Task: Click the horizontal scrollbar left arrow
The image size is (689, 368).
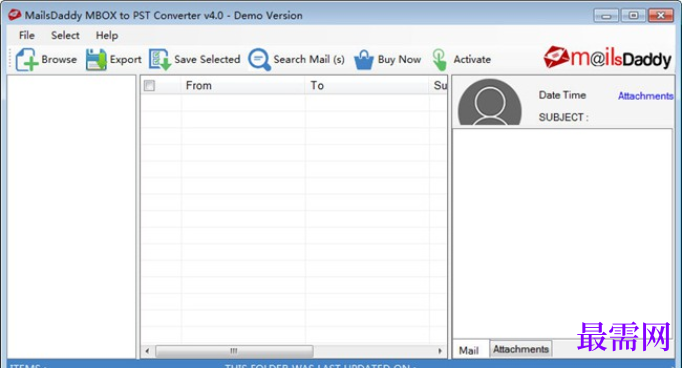Action: click(x=147, y=351)
